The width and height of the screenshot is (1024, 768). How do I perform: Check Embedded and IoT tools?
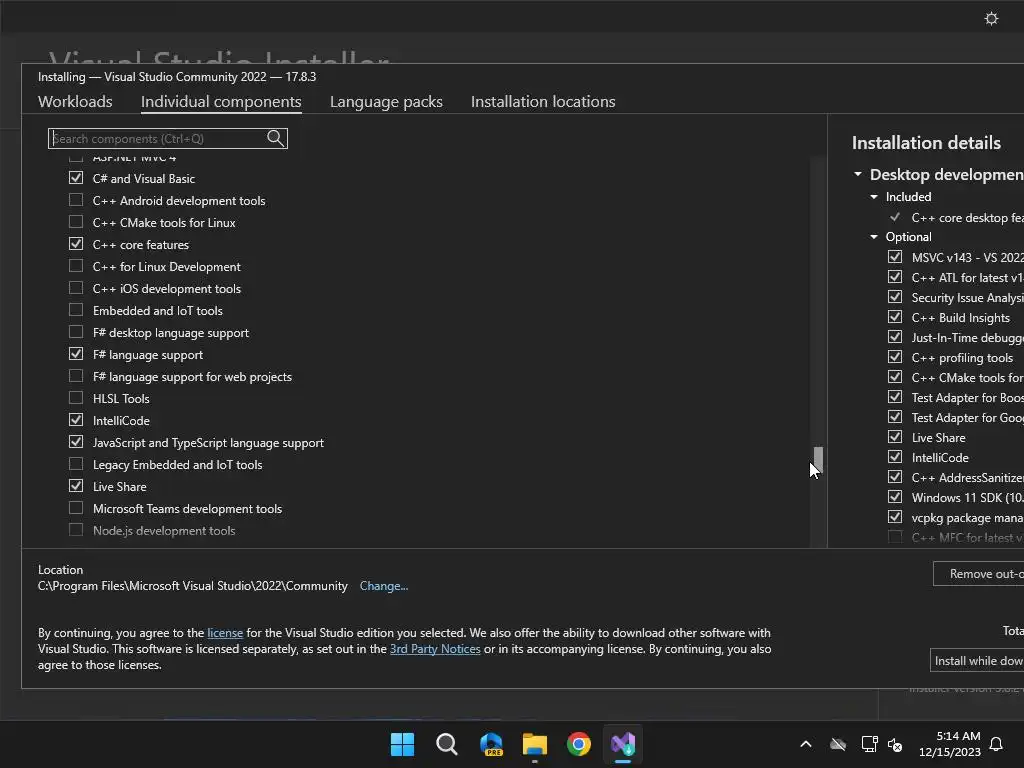click(76, 310)
